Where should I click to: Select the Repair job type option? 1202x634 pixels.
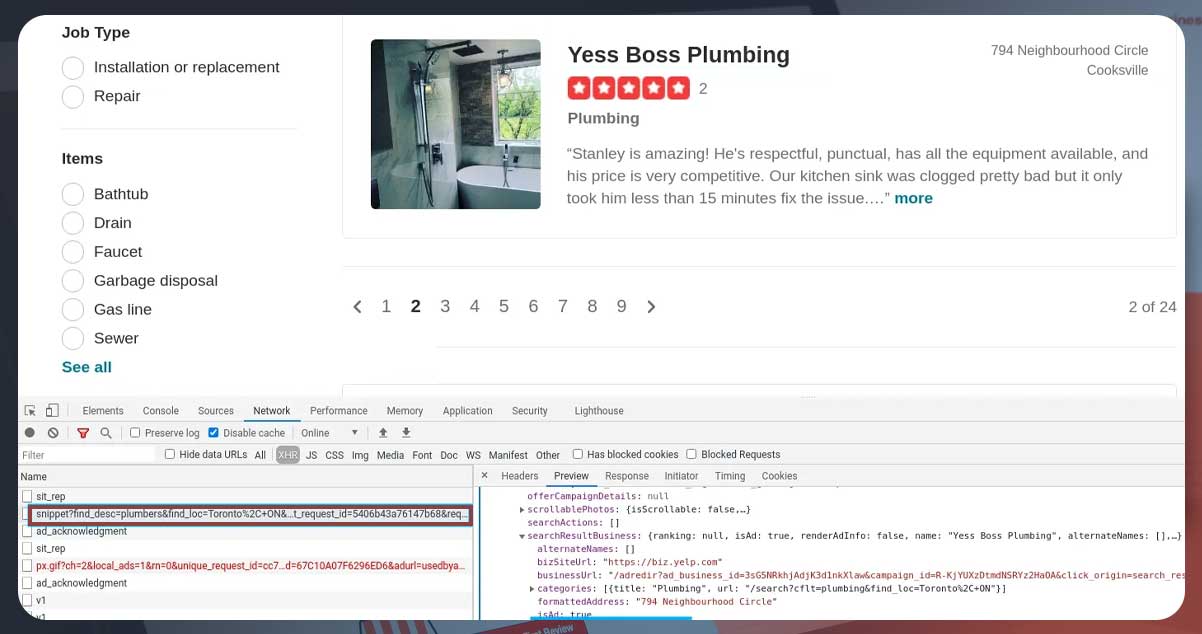(72, 97)
